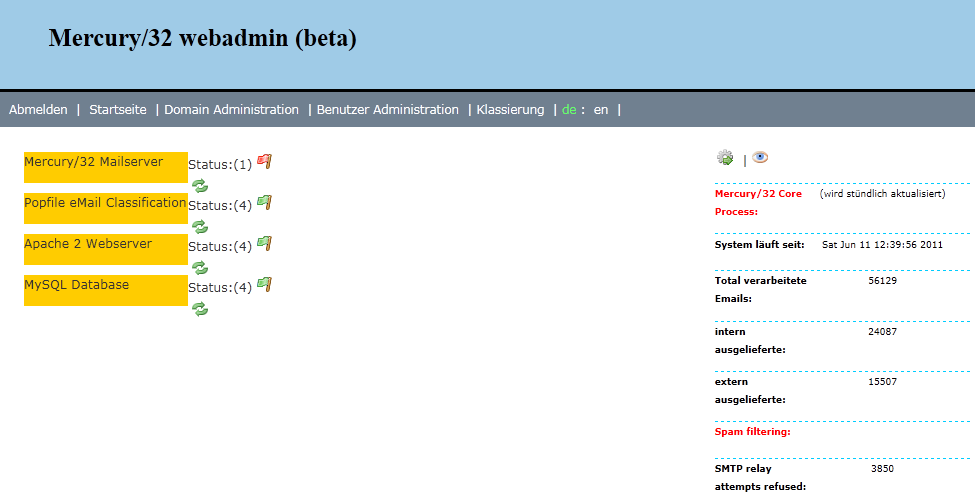Open the Klassierung menu item

point(511,110)
